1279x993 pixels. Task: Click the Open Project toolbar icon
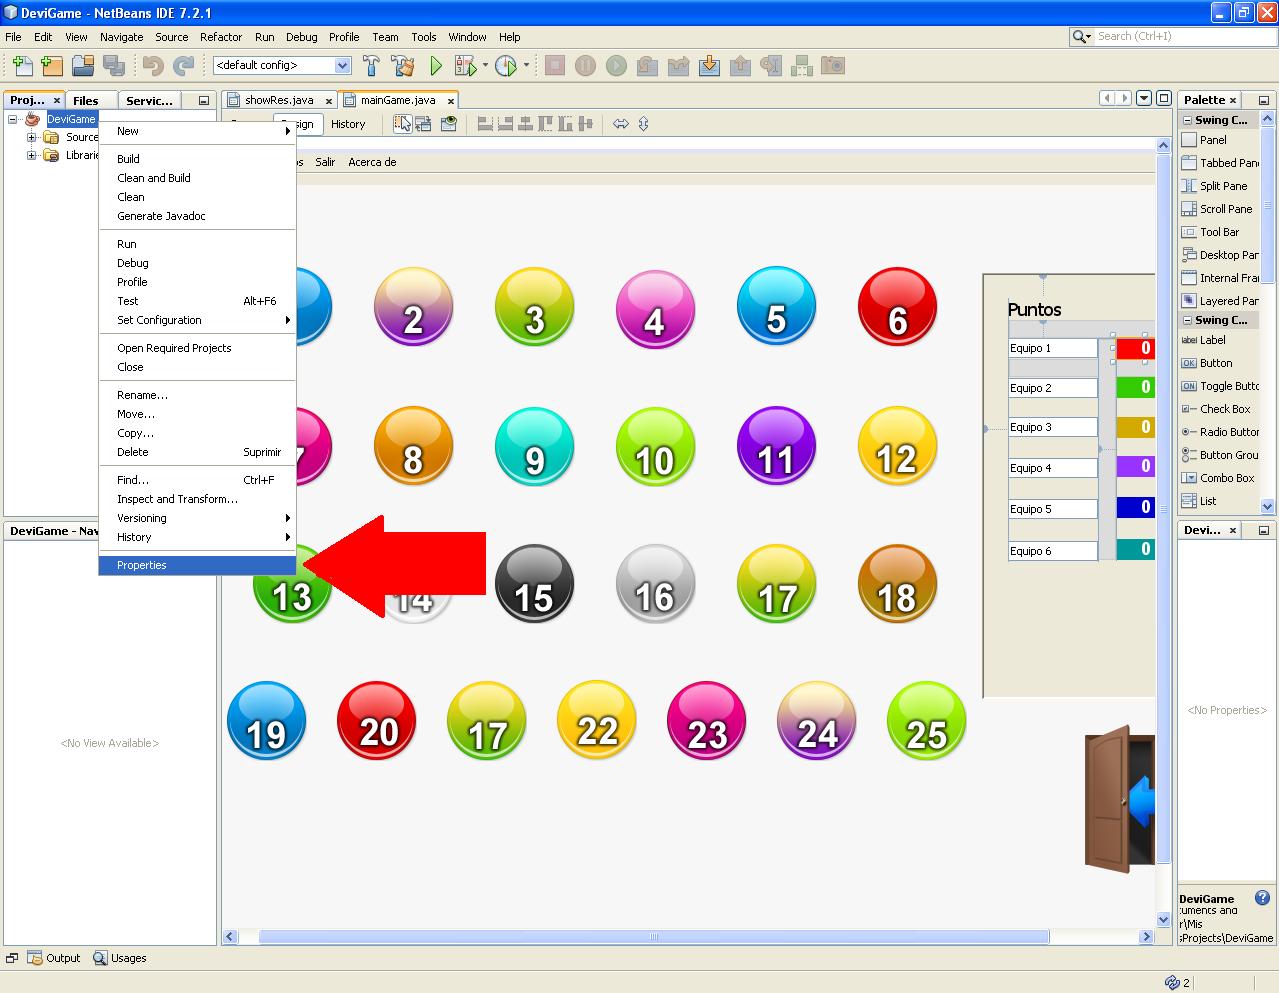pos(83,66)
